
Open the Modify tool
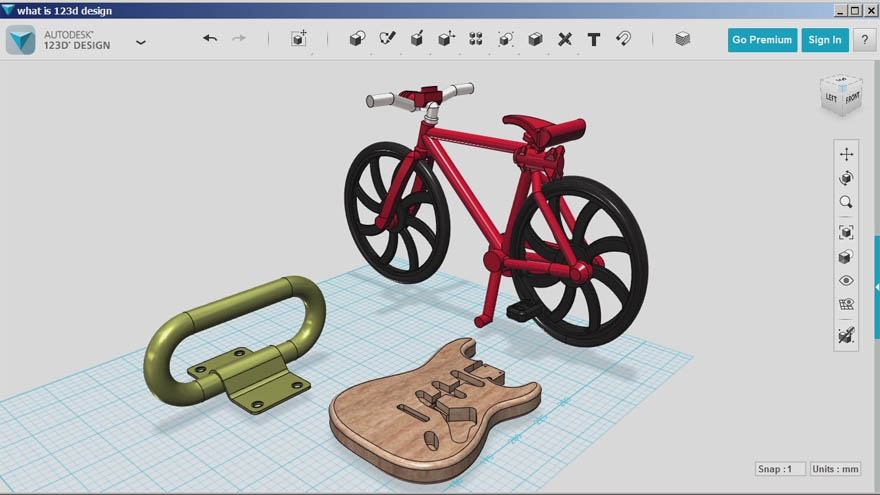coord(447,39)
